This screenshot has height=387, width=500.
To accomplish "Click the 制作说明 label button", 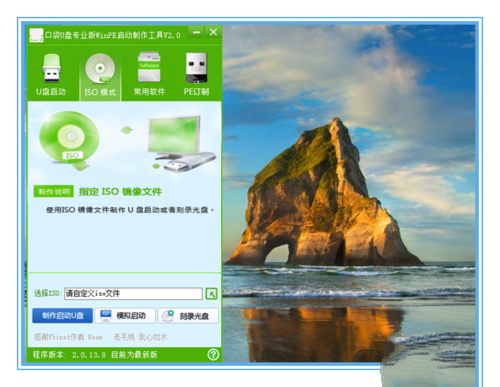I will click(53, 191).
